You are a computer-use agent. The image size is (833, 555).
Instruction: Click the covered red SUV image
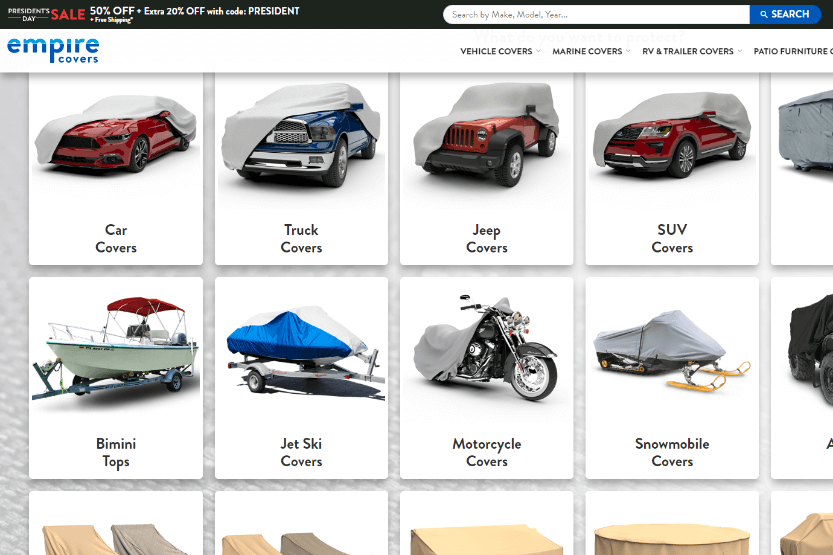[672, 135]
